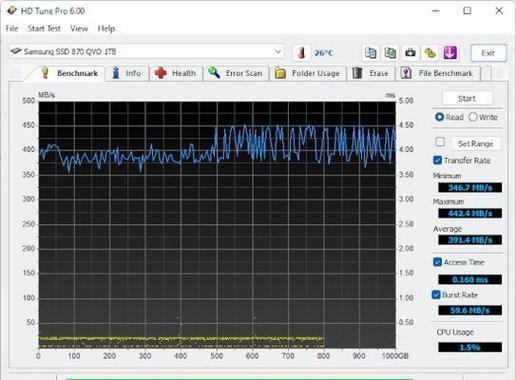The image size is (516, 380).
Task: Click the Exit button
Action: coord(488,53)
